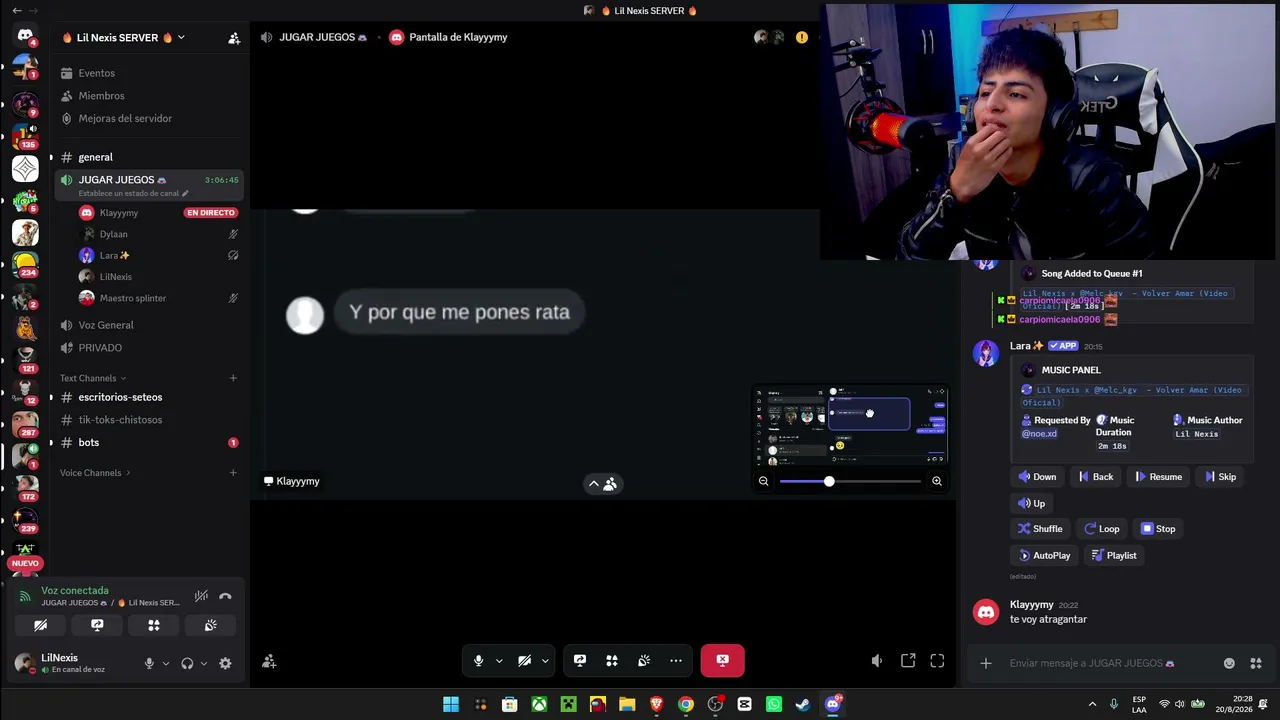Skip the current song in music panel

coord(1221,477)
